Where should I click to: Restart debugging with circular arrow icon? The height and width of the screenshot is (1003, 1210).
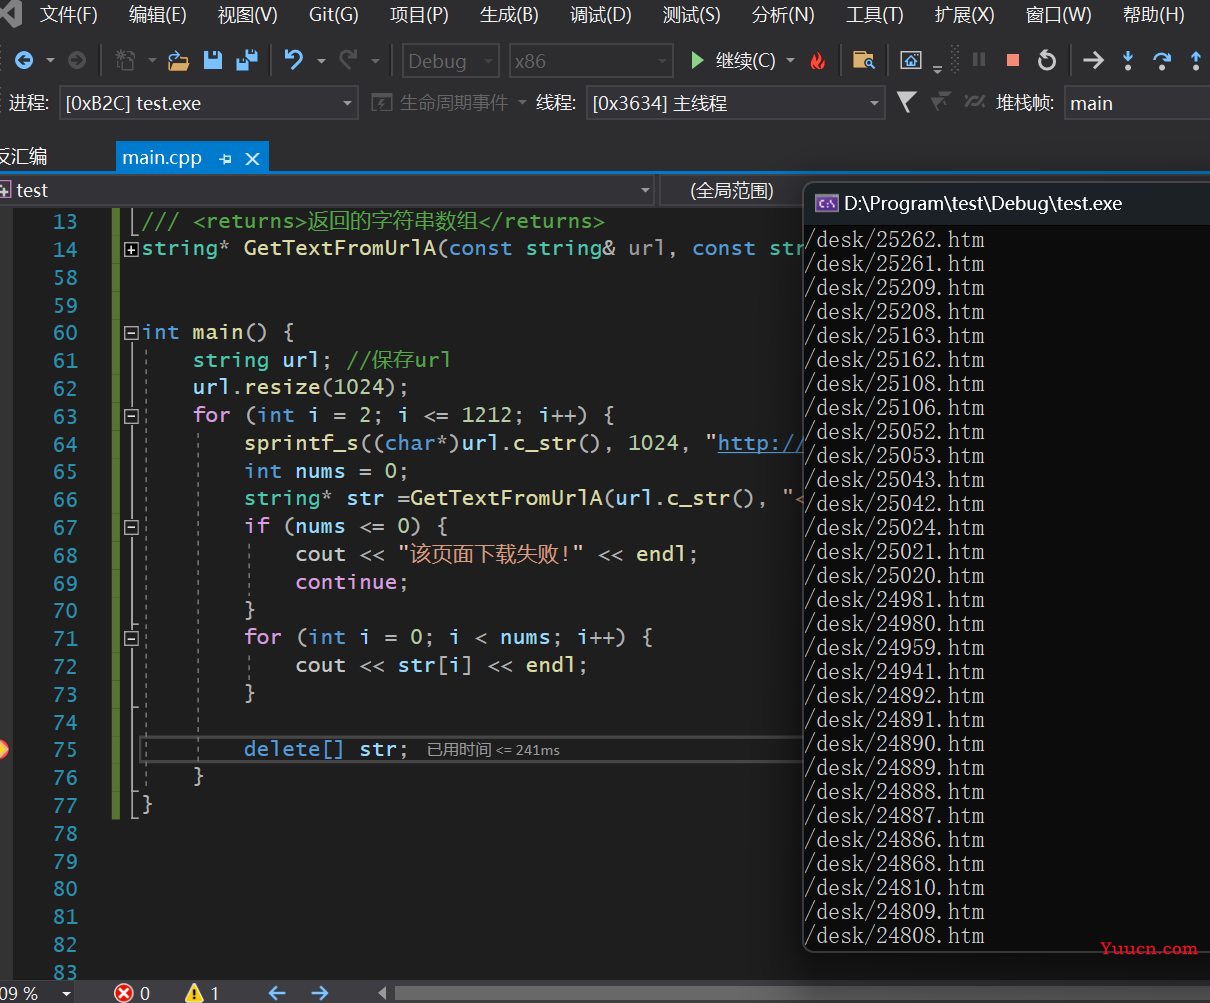1047,61
